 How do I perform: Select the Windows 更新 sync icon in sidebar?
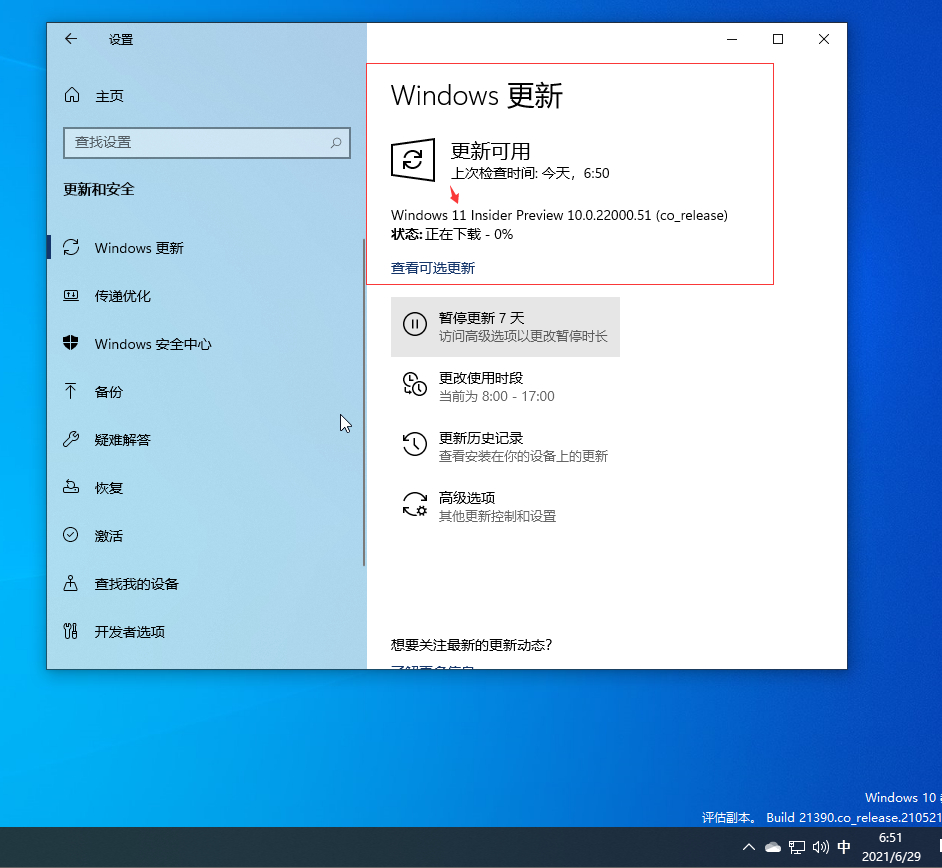pyautogui.click(x=71, y=247)
